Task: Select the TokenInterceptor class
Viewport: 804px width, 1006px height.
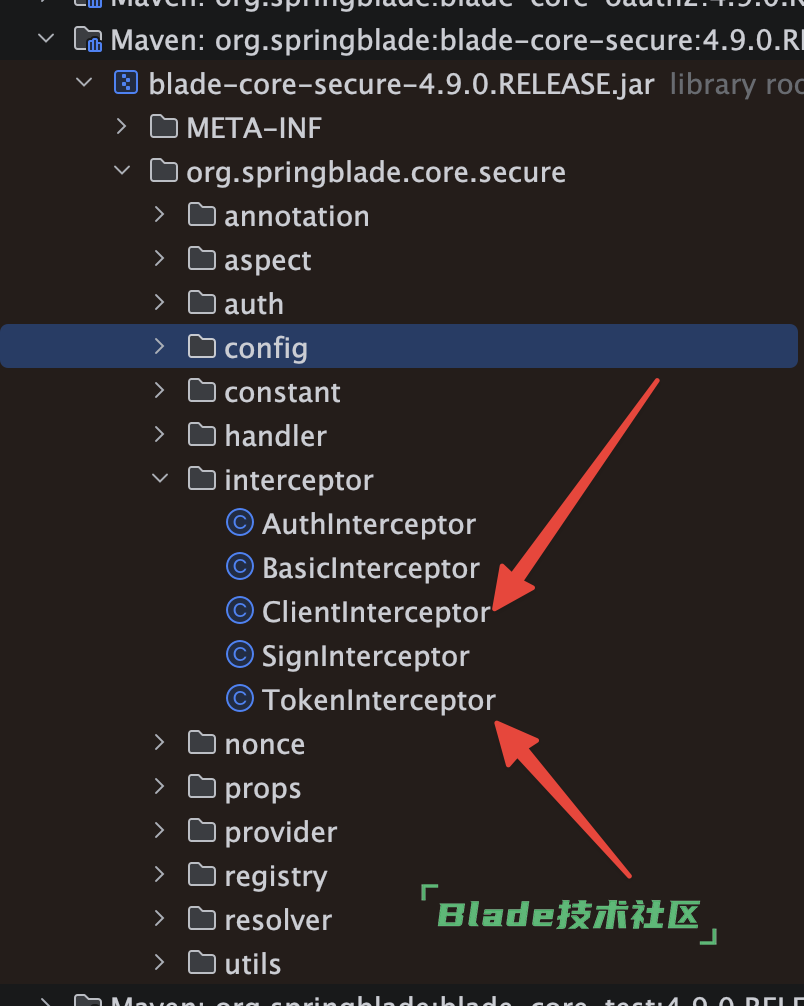Action: point(378,699)
